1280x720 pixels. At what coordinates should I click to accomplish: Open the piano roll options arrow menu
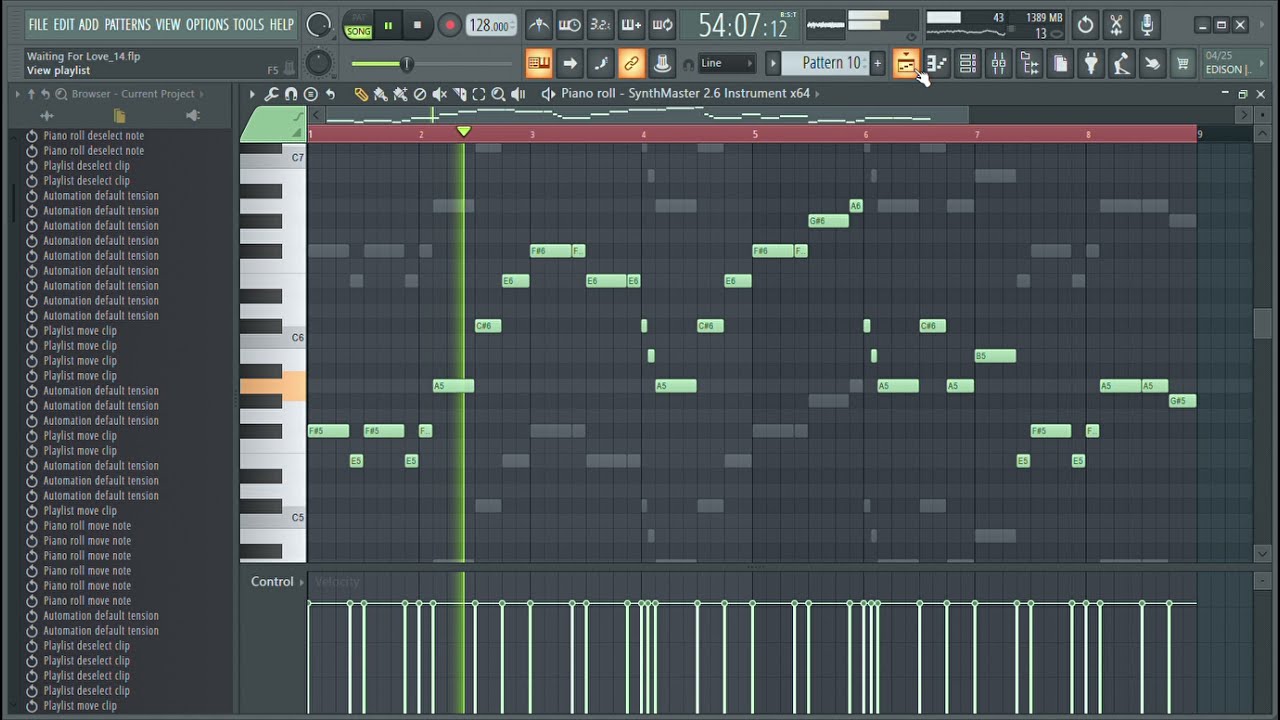pyautogui.click(x=252, y=94)
